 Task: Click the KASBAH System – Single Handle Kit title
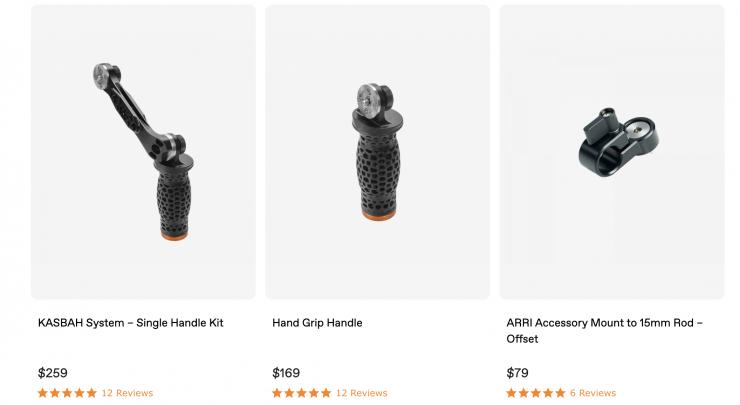coord(130,323)
